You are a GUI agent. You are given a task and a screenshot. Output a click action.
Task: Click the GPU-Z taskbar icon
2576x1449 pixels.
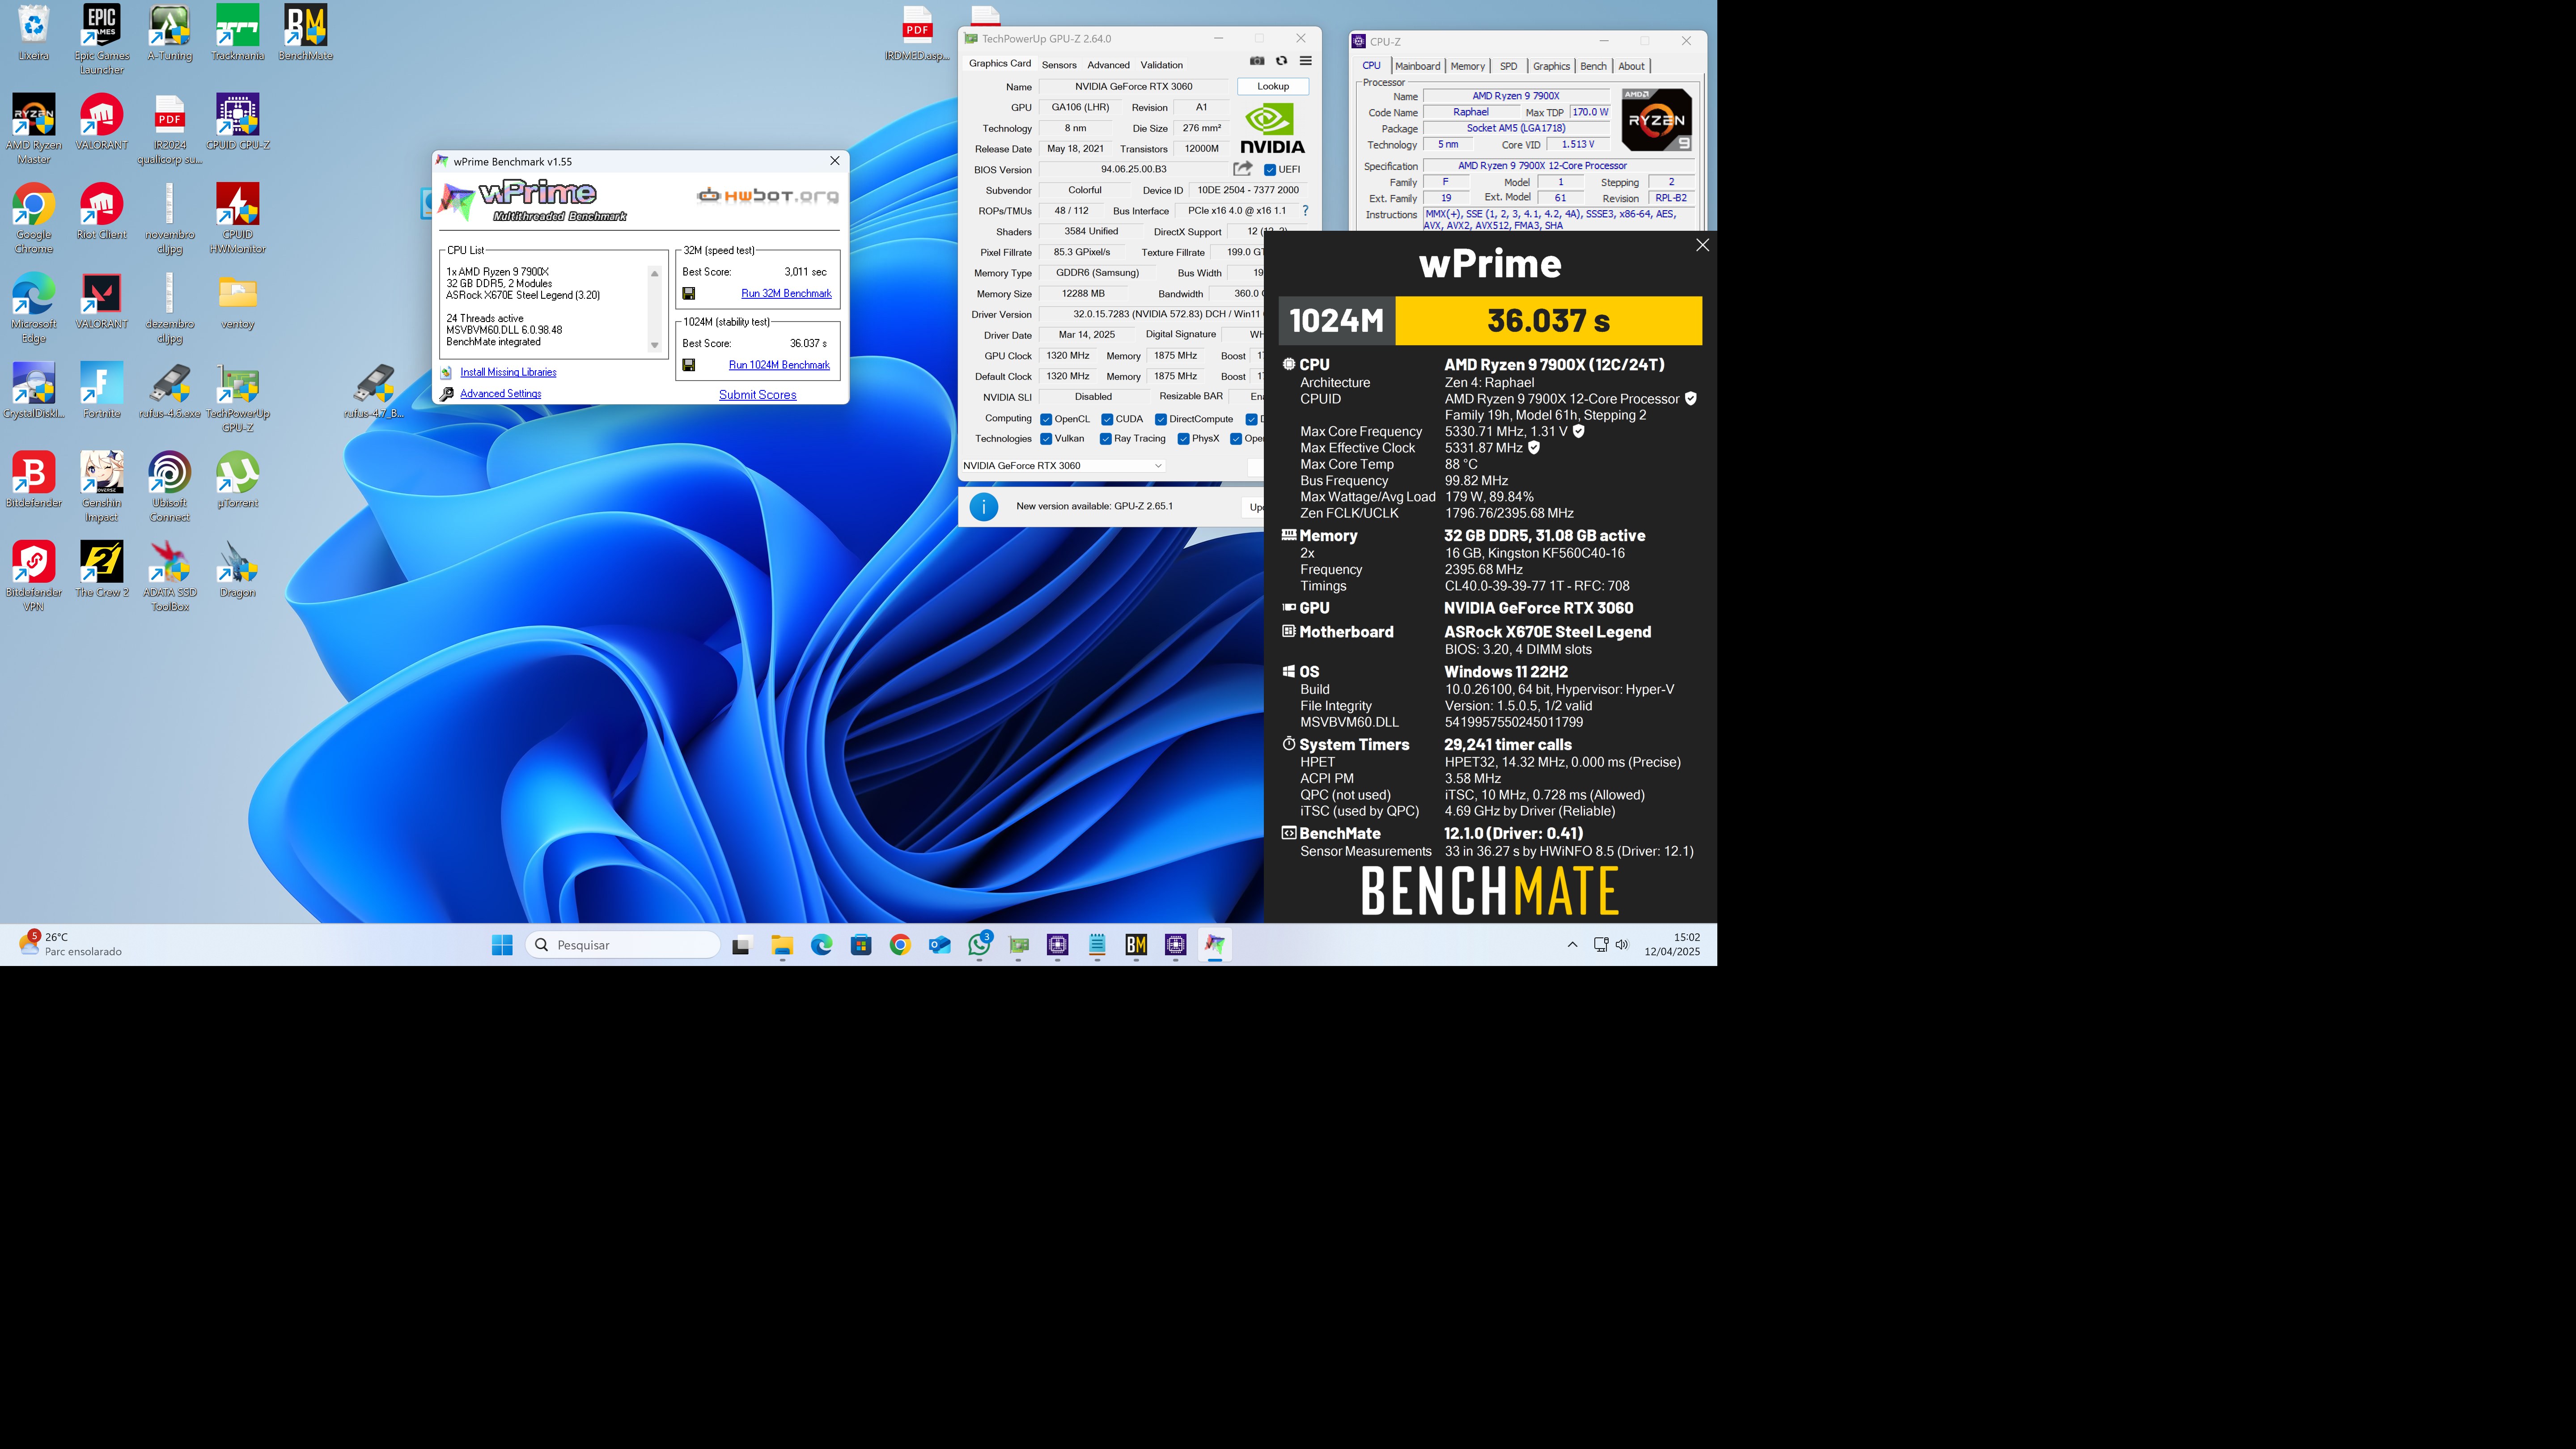pyautogui.click(x=1018, y=944)
